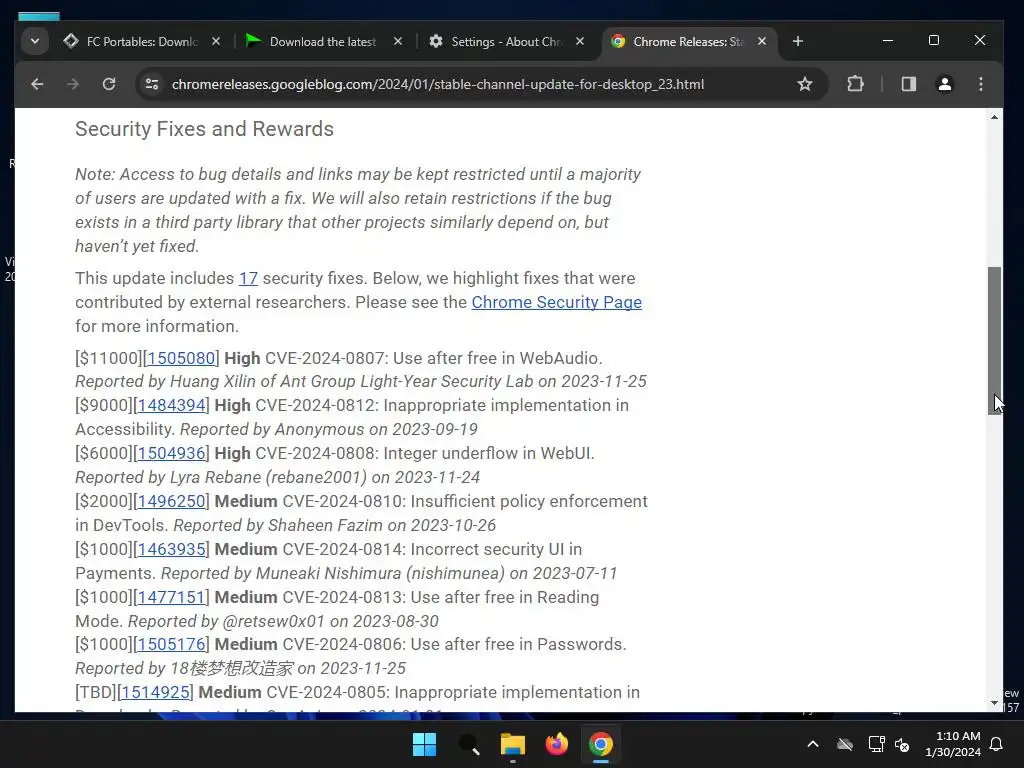Open the Windows Start menu
Viewport: 1024px width, 768px height.
click(424, 744)
